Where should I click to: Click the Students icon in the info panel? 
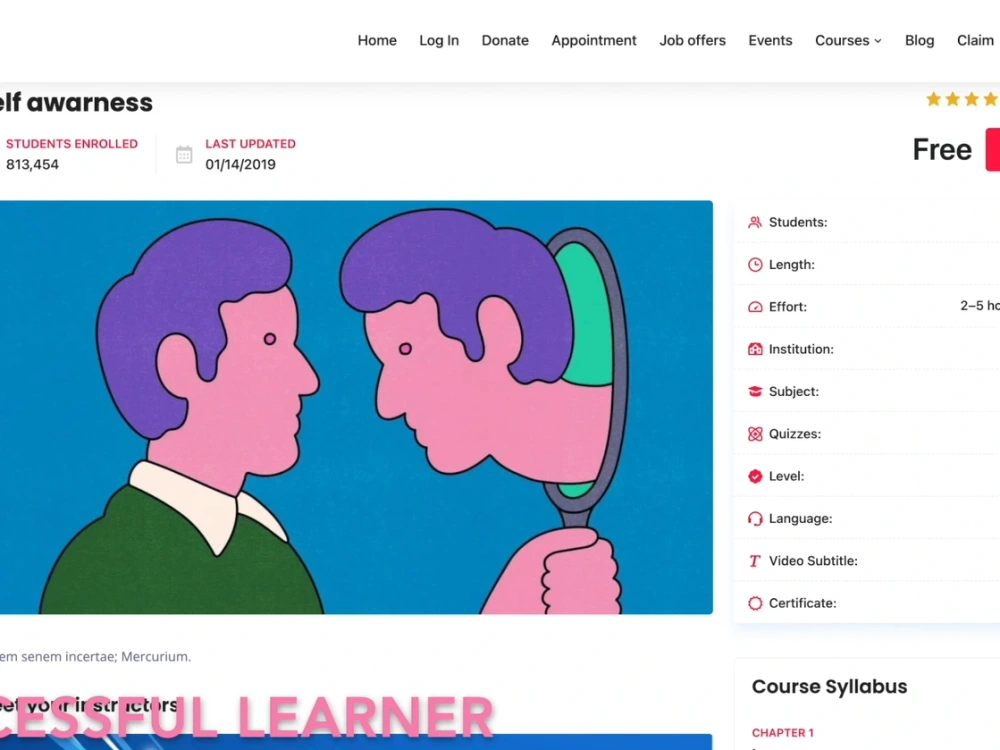[x=755, y=222]
